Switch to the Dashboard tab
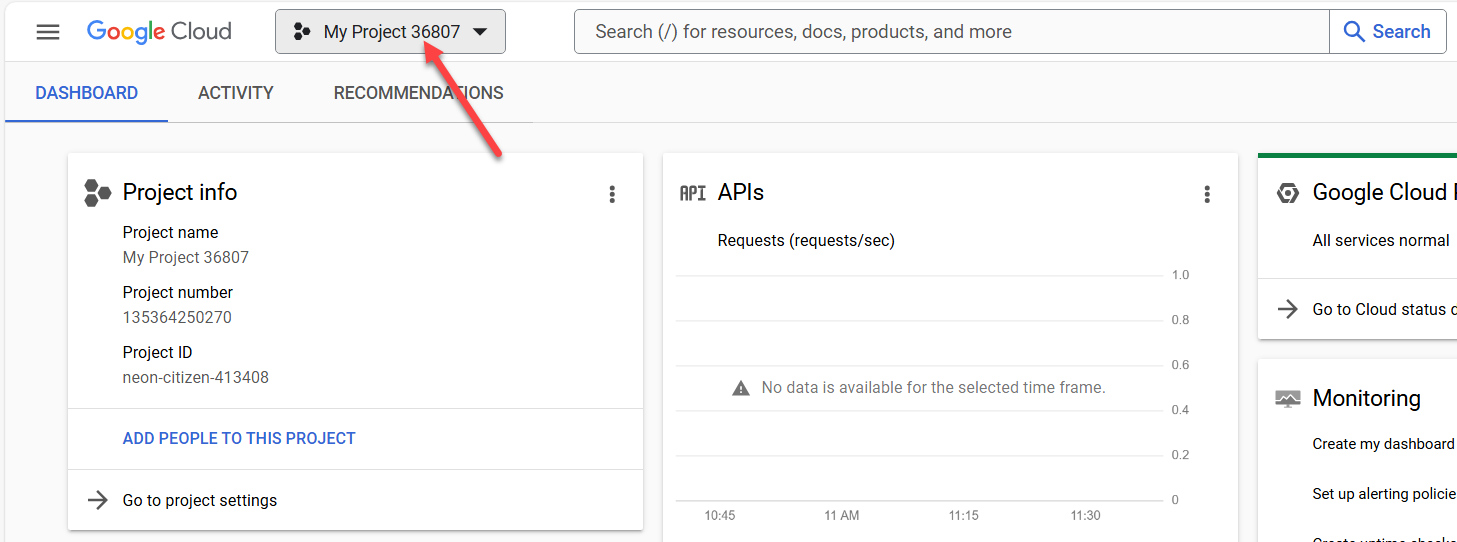 (87, 93)
